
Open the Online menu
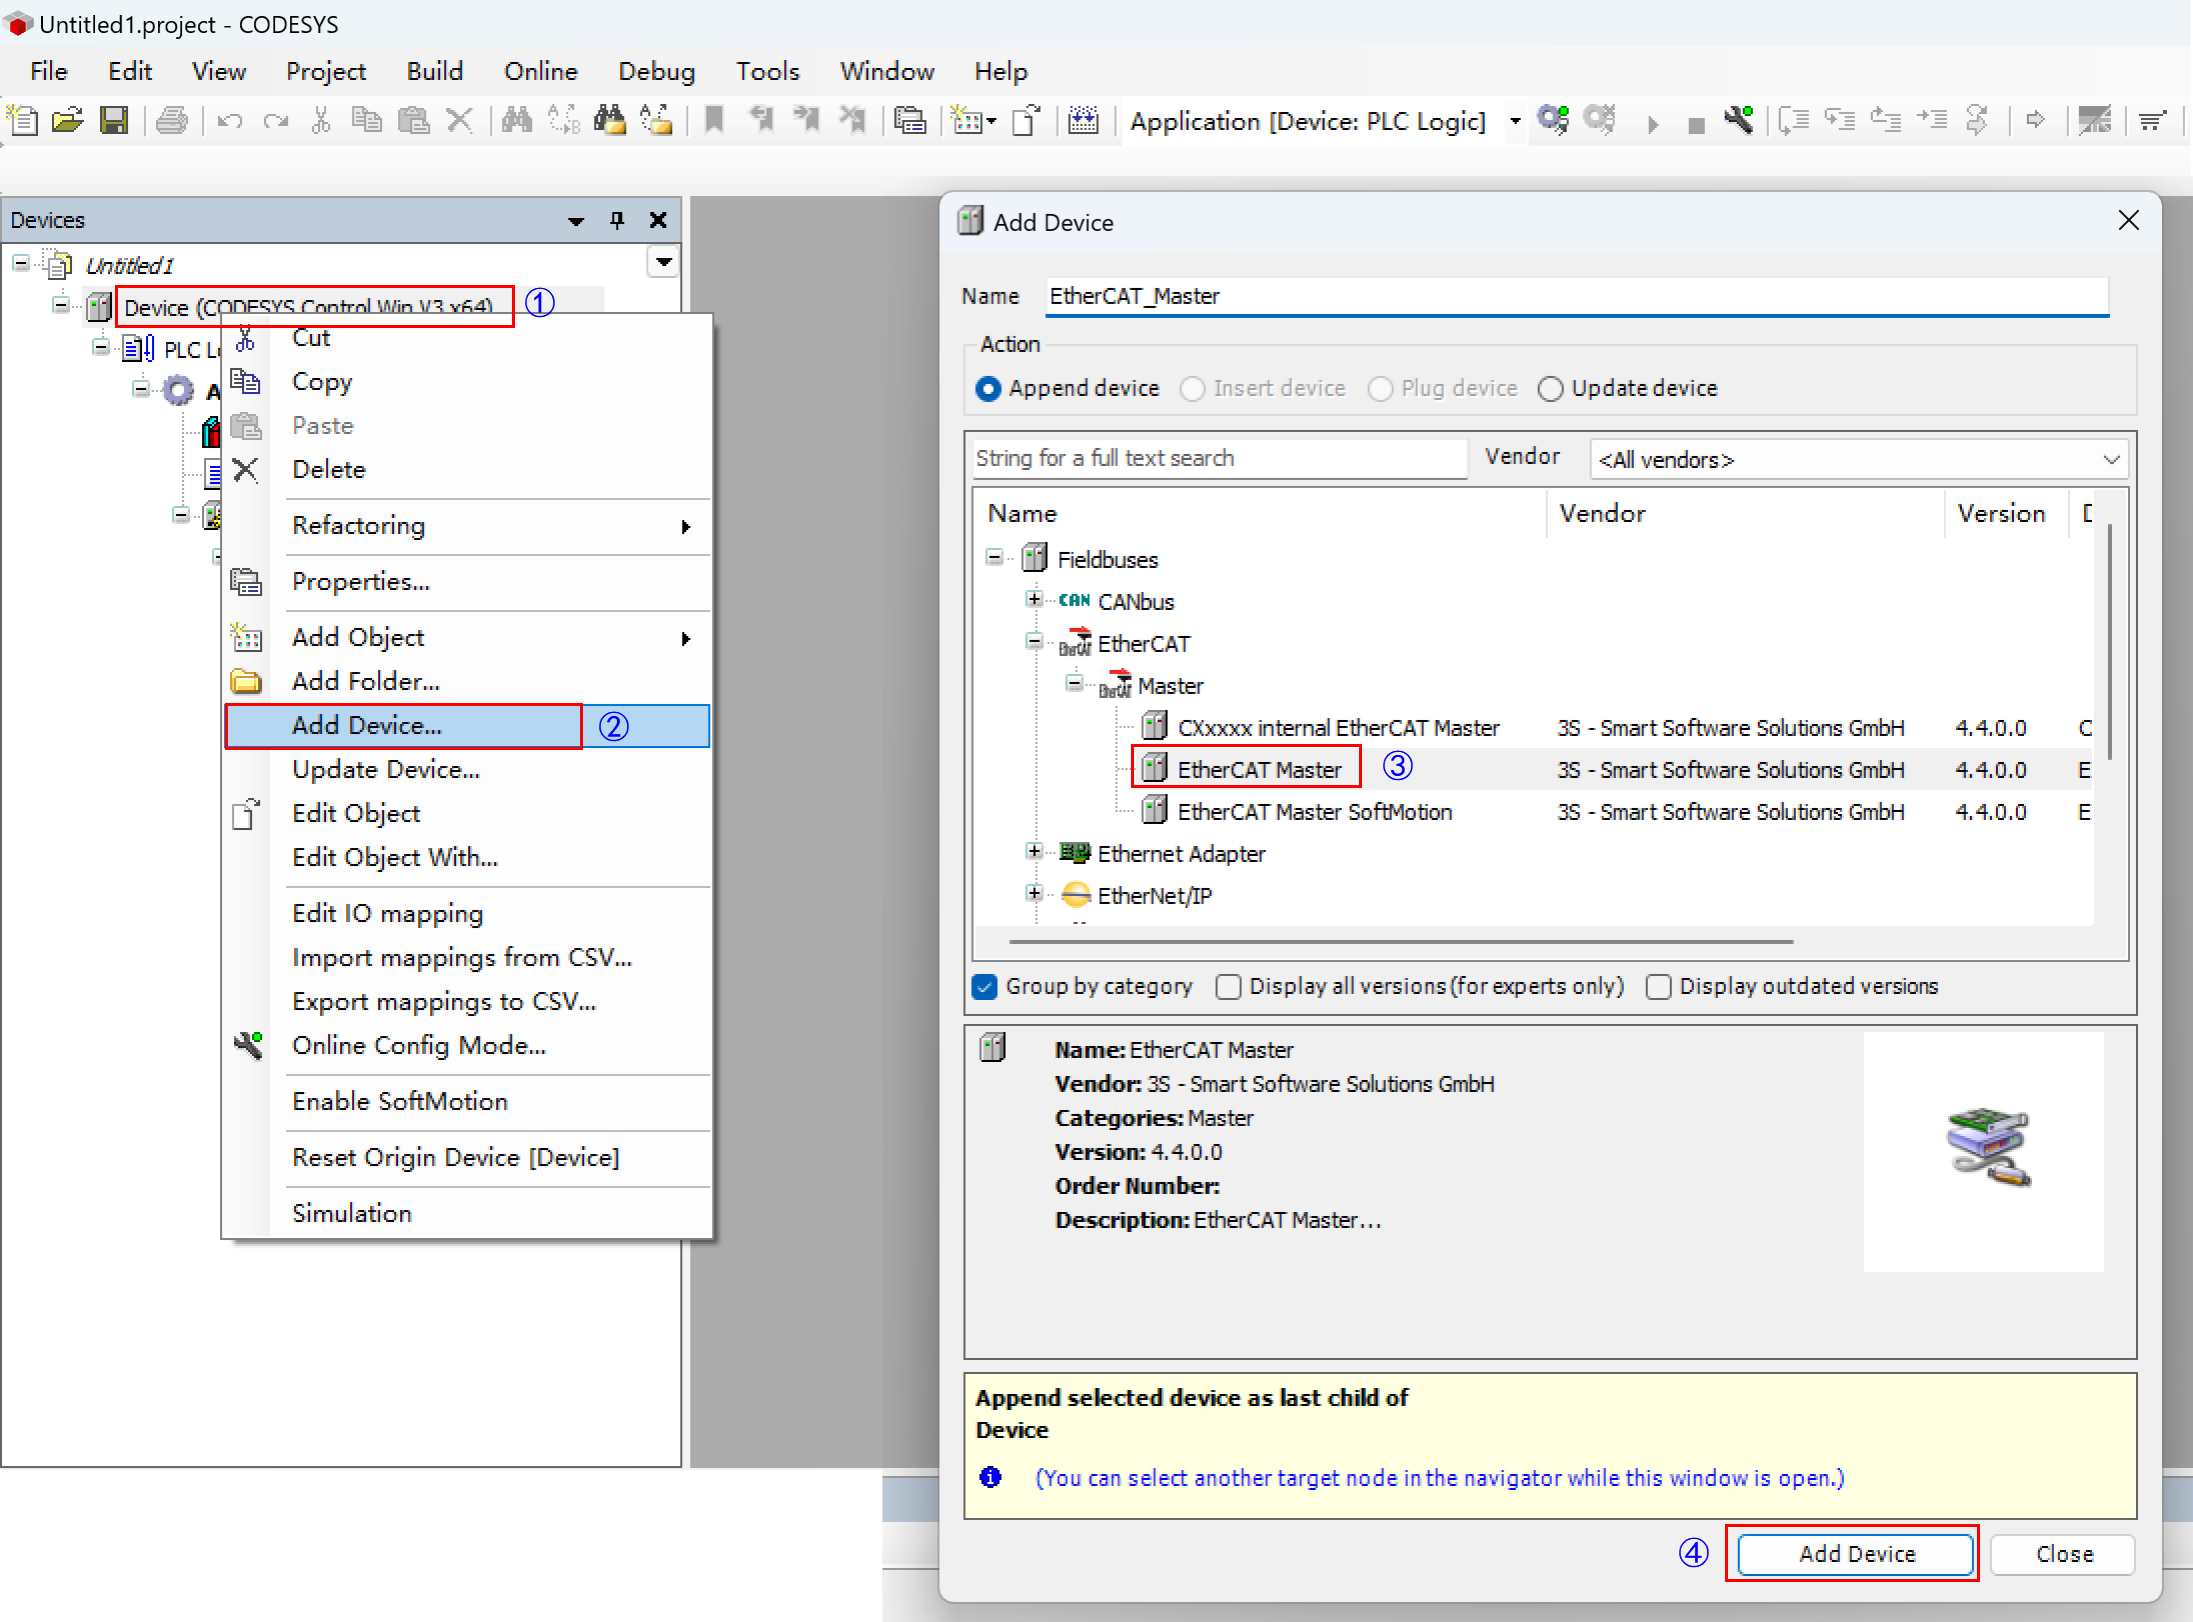(540, 71)
